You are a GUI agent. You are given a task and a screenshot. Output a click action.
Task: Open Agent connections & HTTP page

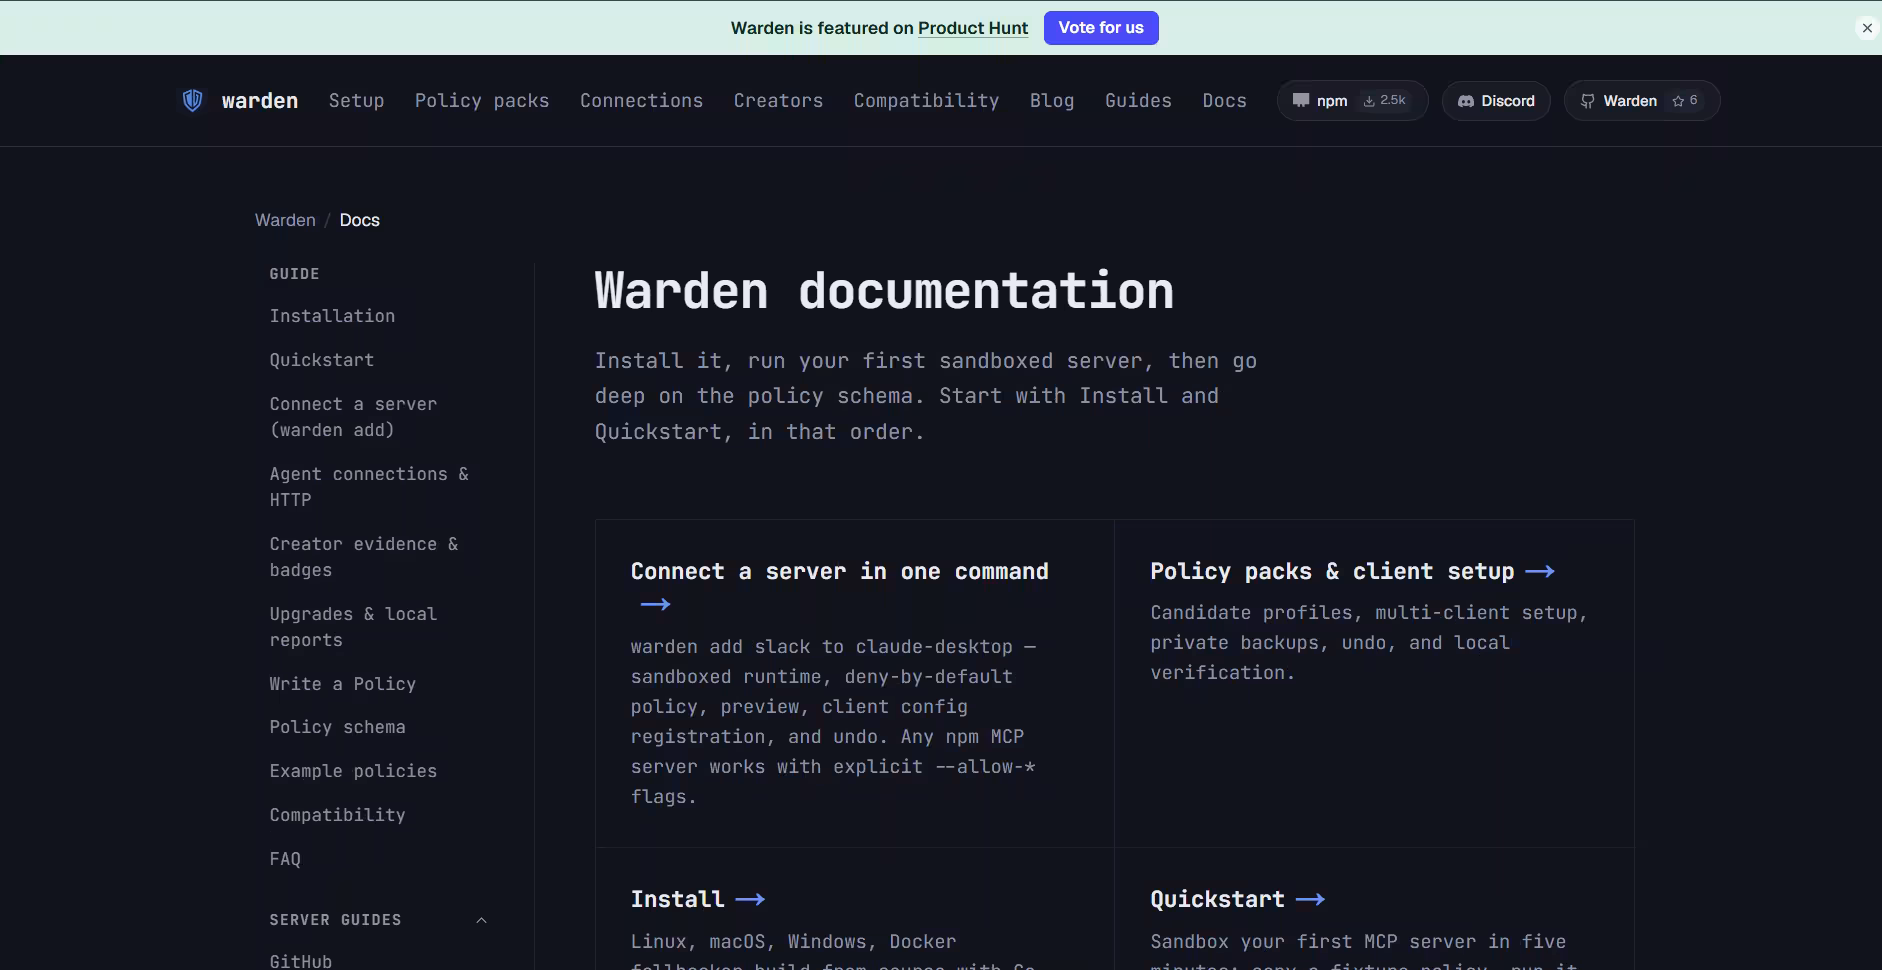coord(369,487)
